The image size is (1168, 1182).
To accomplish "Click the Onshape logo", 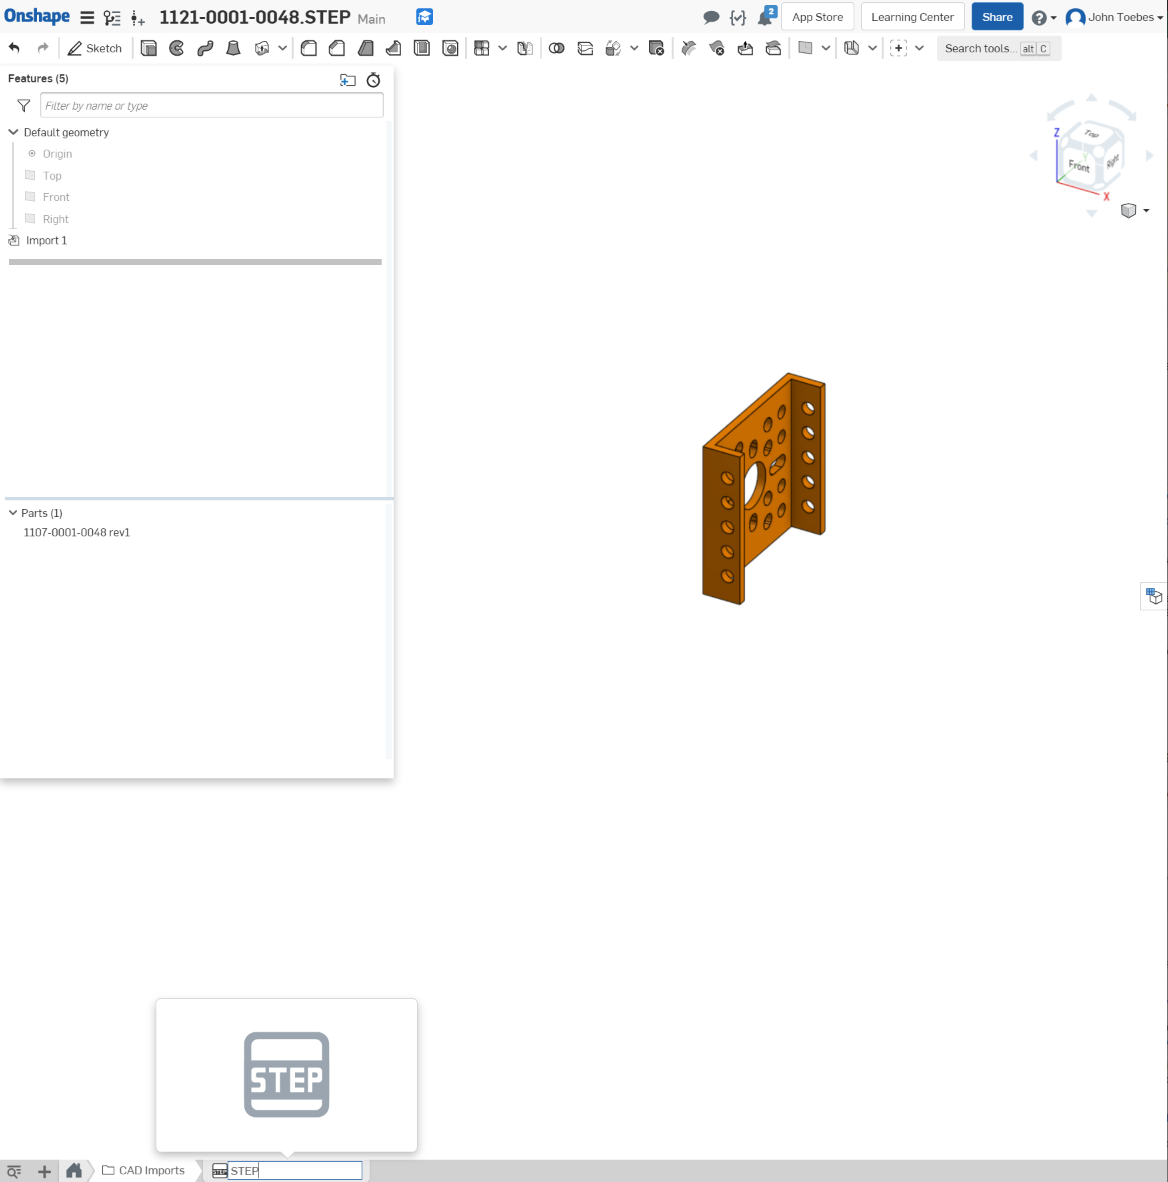I will coord(37,17).
